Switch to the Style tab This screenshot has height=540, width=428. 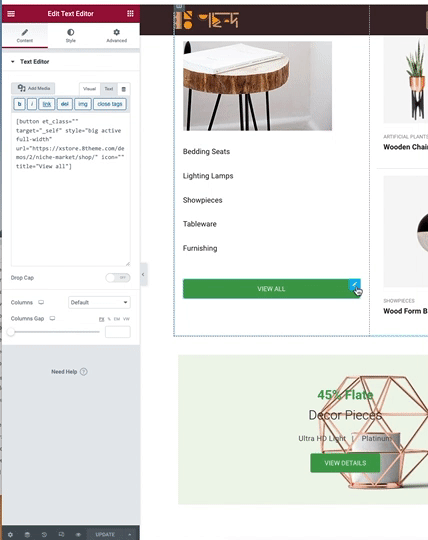71,35
